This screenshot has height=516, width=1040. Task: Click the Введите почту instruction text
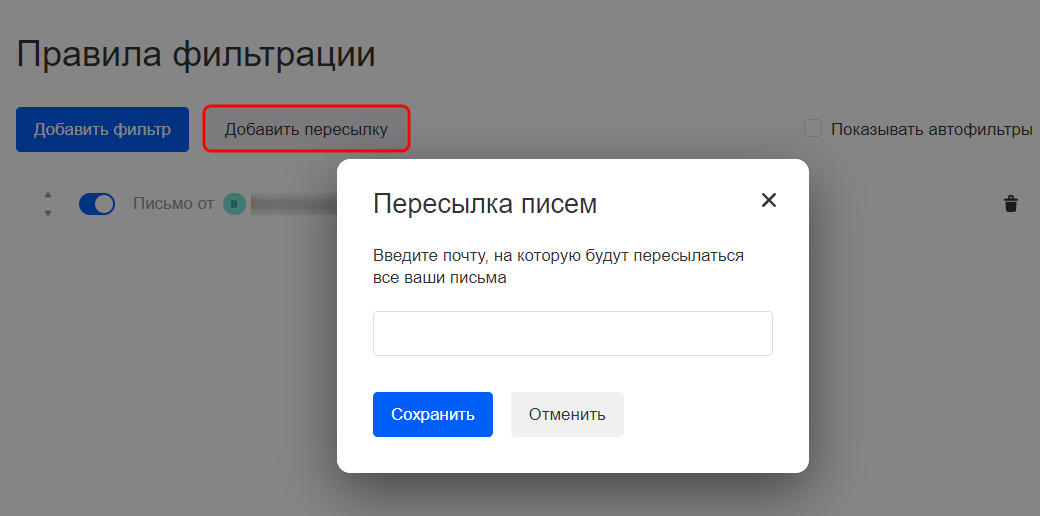(x=558, y=255)
